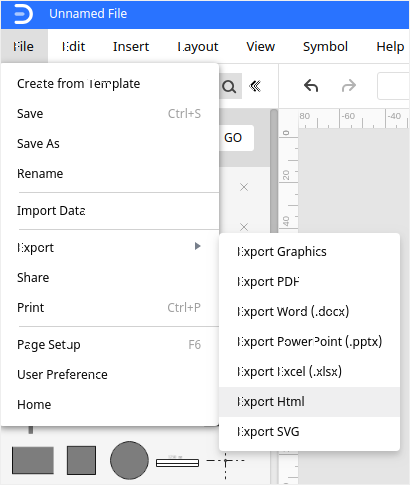
Task: Collapse the symbol library panel with the double chevron
Action: click(255, 86)
